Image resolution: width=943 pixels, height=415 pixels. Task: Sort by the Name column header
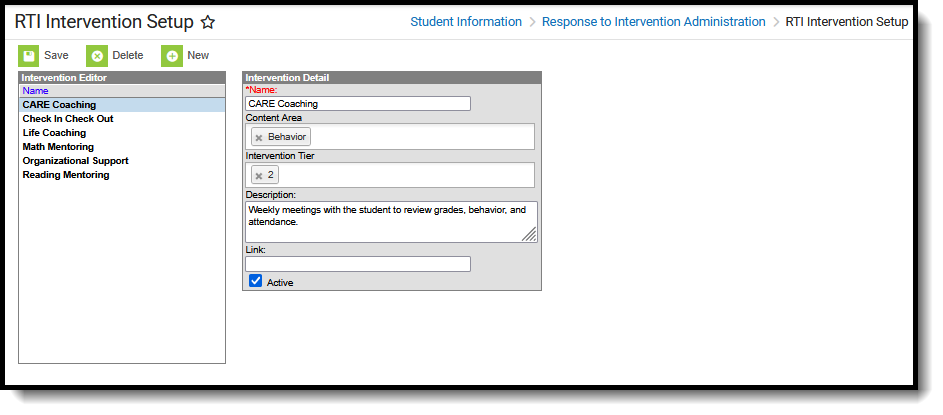point(35,91)
